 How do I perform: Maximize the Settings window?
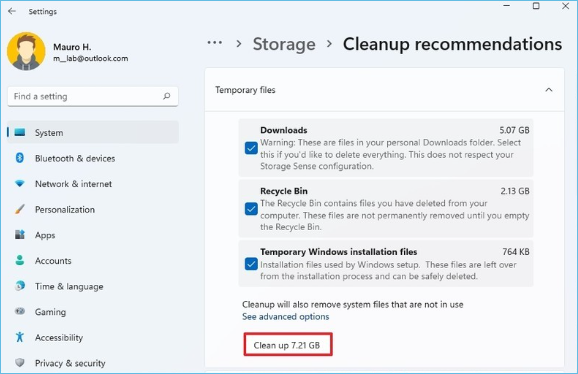536,6
